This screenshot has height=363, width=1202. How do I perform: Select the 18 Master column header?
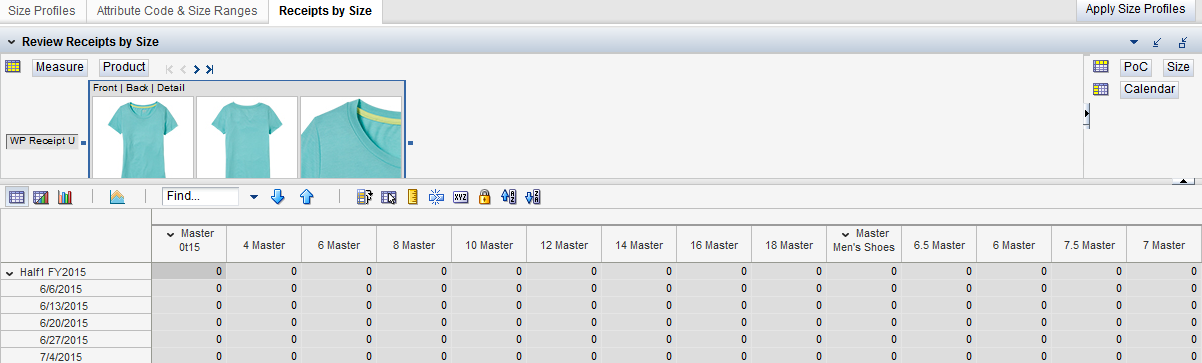point(789,245)
